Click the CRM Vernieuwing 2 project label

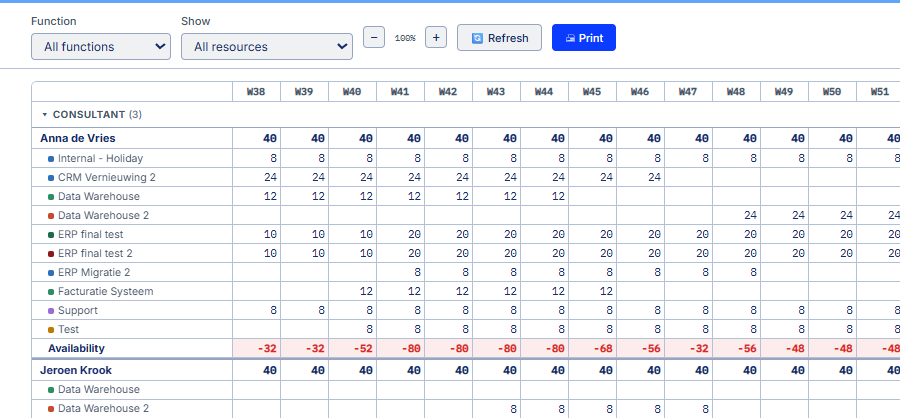click(x=107, y=177)
